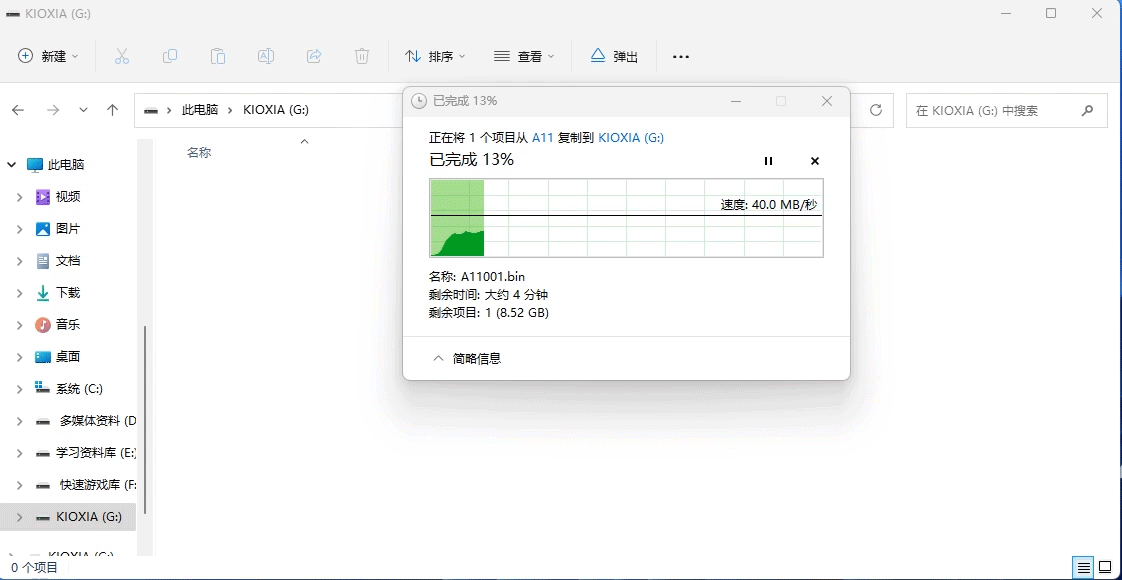Open the 排序 (Sort) dropdown
Viewport: 1122px width, 580px height.
(435, 56)
